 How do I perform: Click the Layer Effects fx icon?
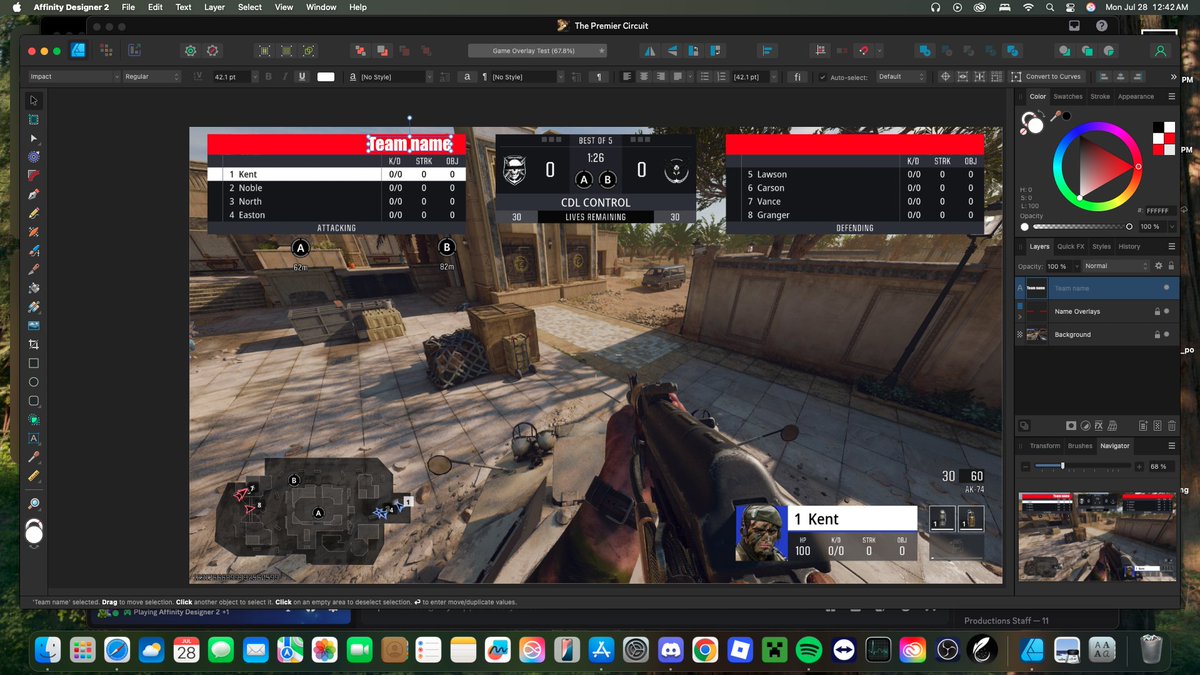(x=1101, y=425)
